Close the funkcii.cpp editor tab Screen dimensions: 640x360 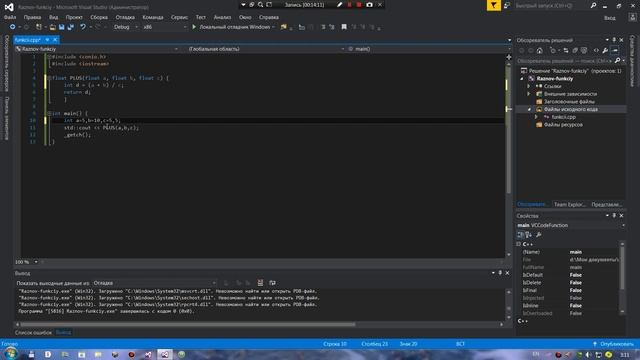(x=55, y=40)
